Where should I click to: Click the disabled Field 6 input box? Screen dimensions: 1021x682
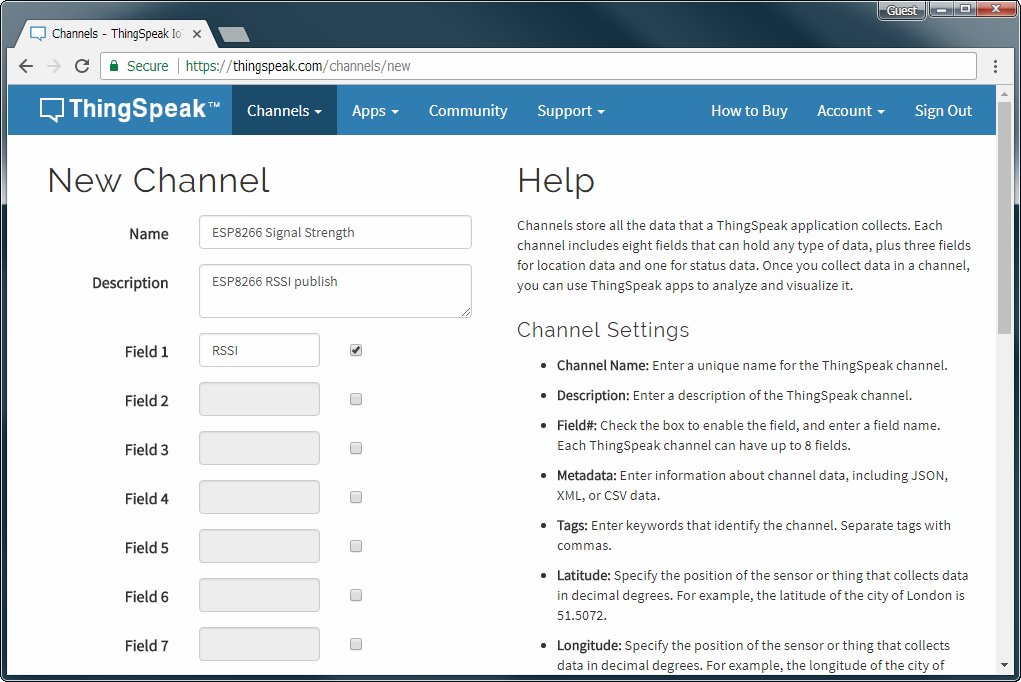(x=259, y=595)
